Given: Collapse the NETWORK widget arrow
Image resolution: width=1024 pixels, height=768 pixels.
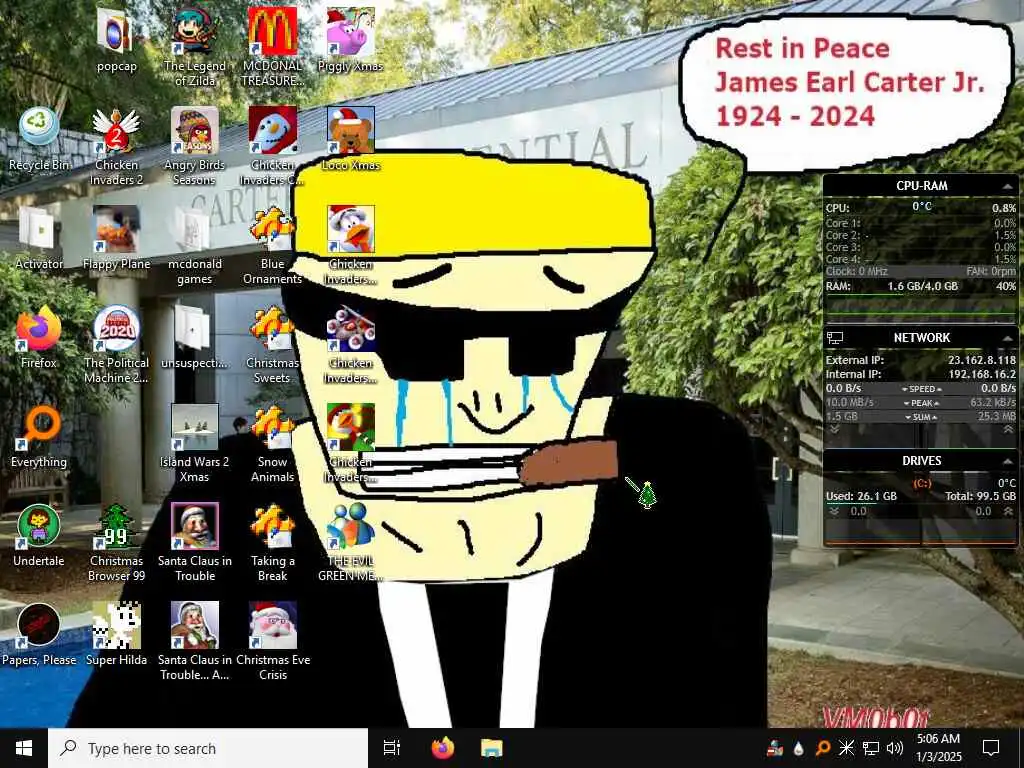Looking at the screenshot, I should (1006, 338).
